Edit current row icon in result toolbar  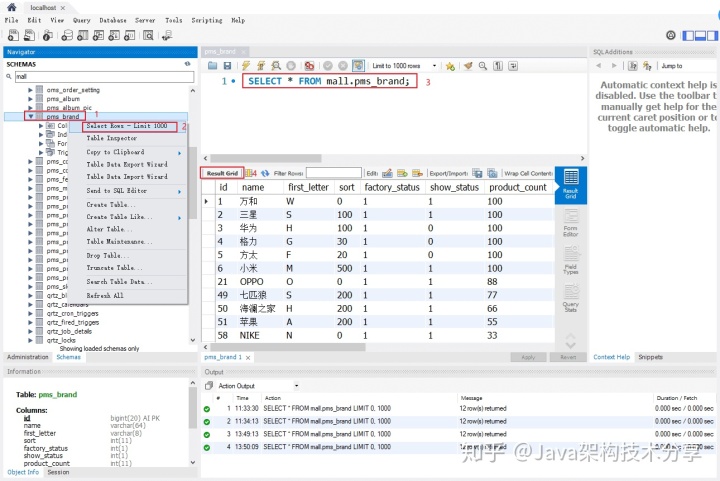(387, 173)
